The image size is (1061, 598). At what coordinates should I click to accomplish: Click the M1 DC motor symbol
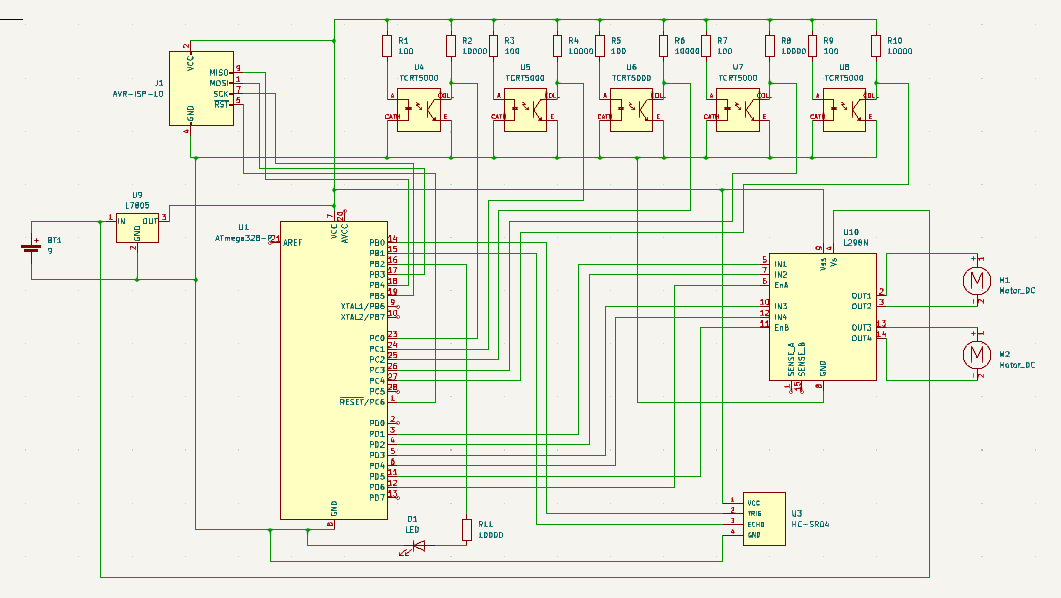(x=974, y=280)
